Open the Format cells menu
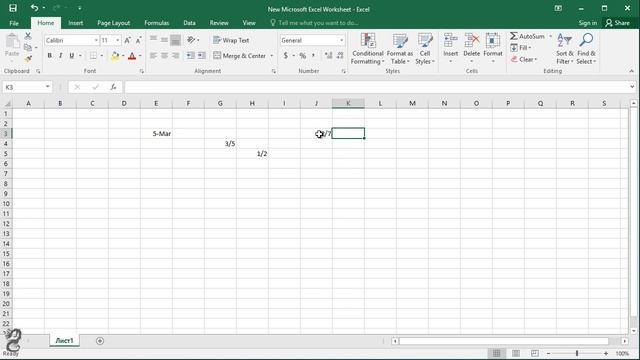 pos(493,49)
